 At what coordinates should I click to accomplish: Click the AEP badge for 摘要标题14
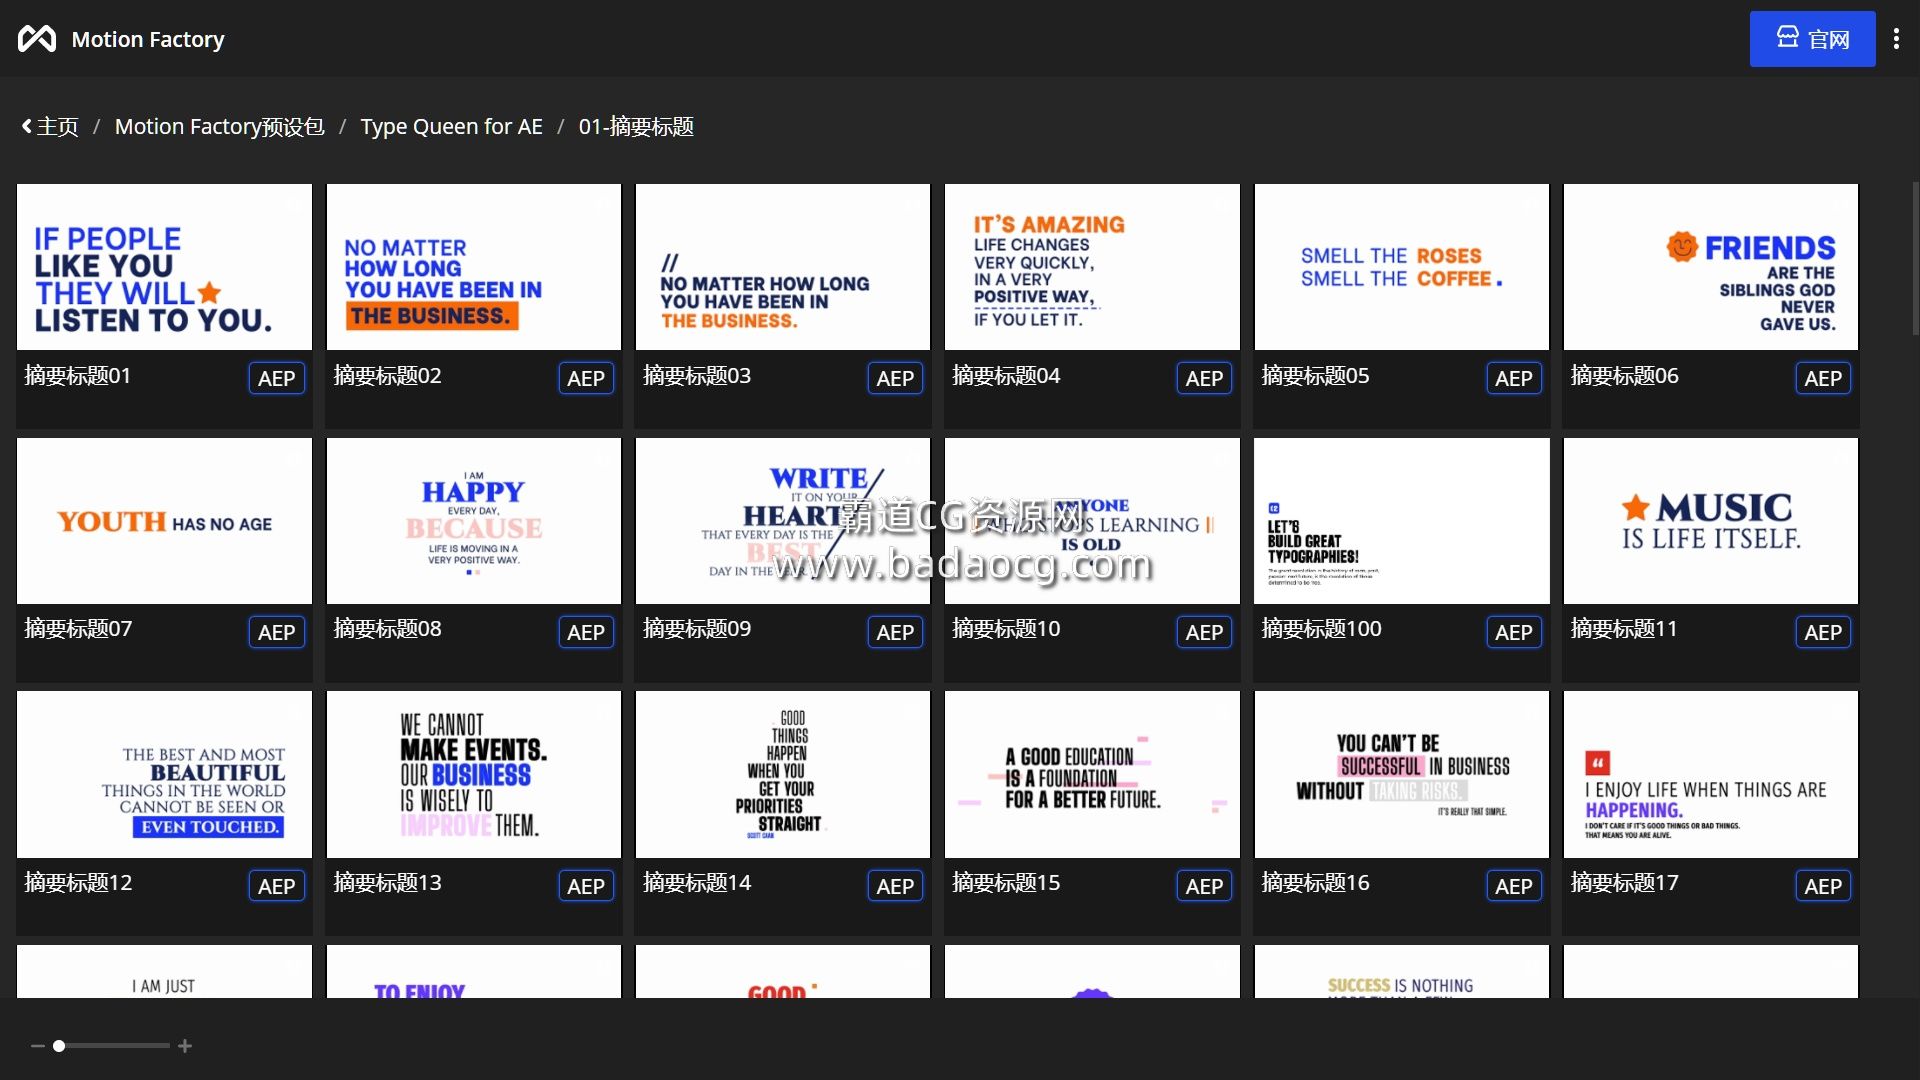pyautogui.click(x=895, y=886)
